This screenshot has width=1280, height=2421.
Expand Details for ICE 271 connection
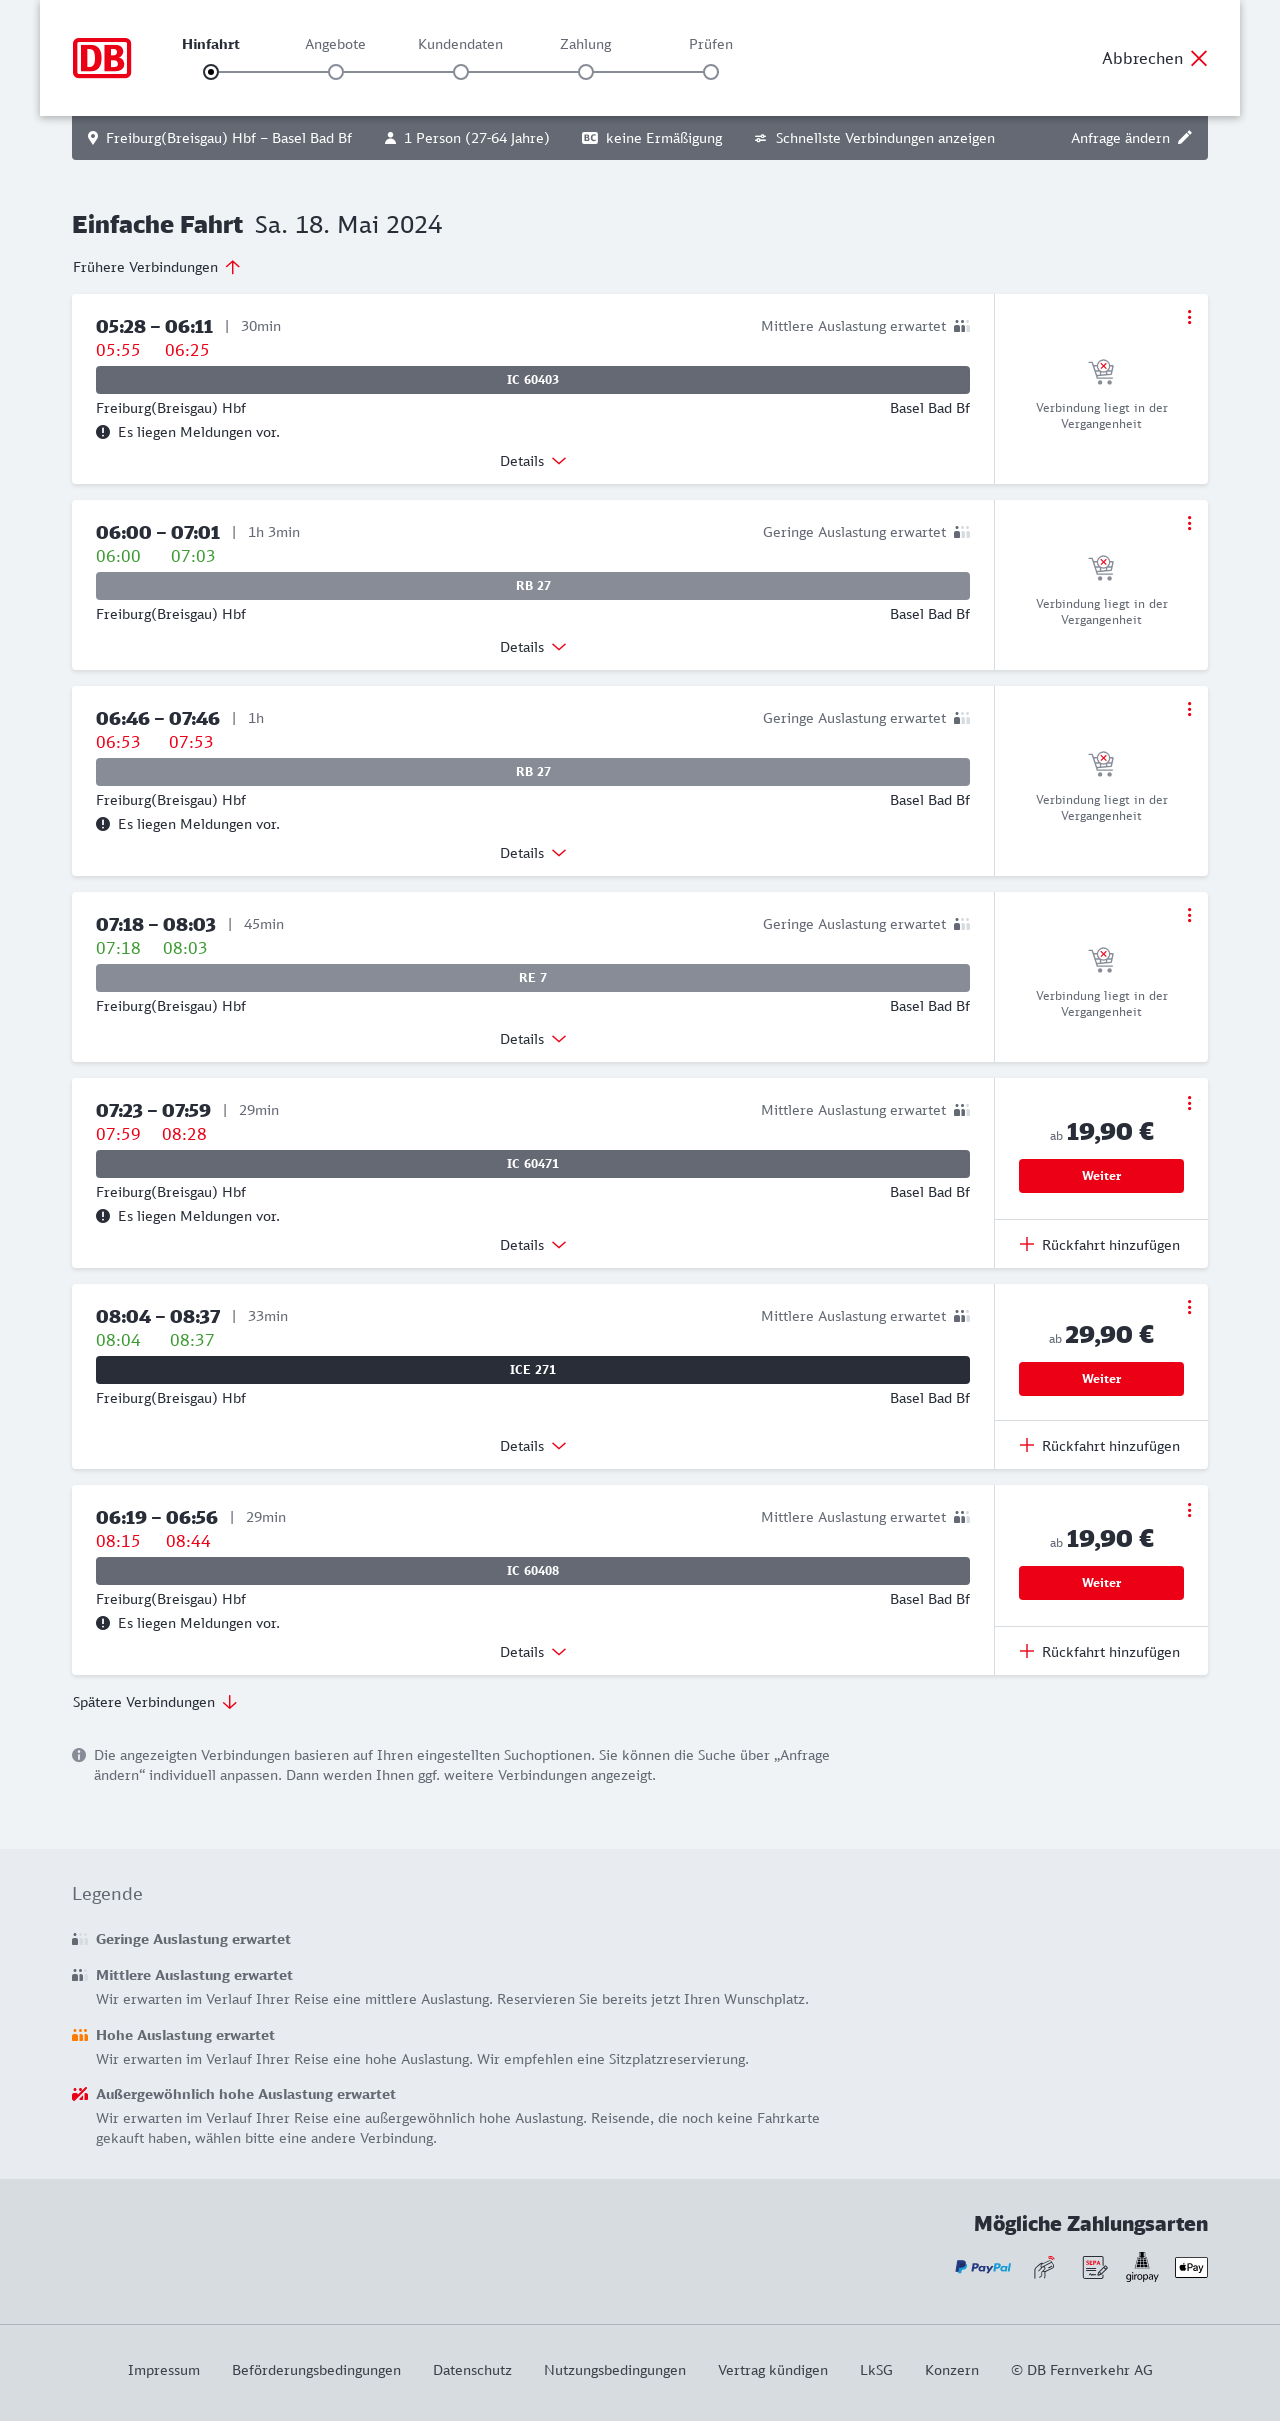pyautogui.click(x=533, y=1446)
